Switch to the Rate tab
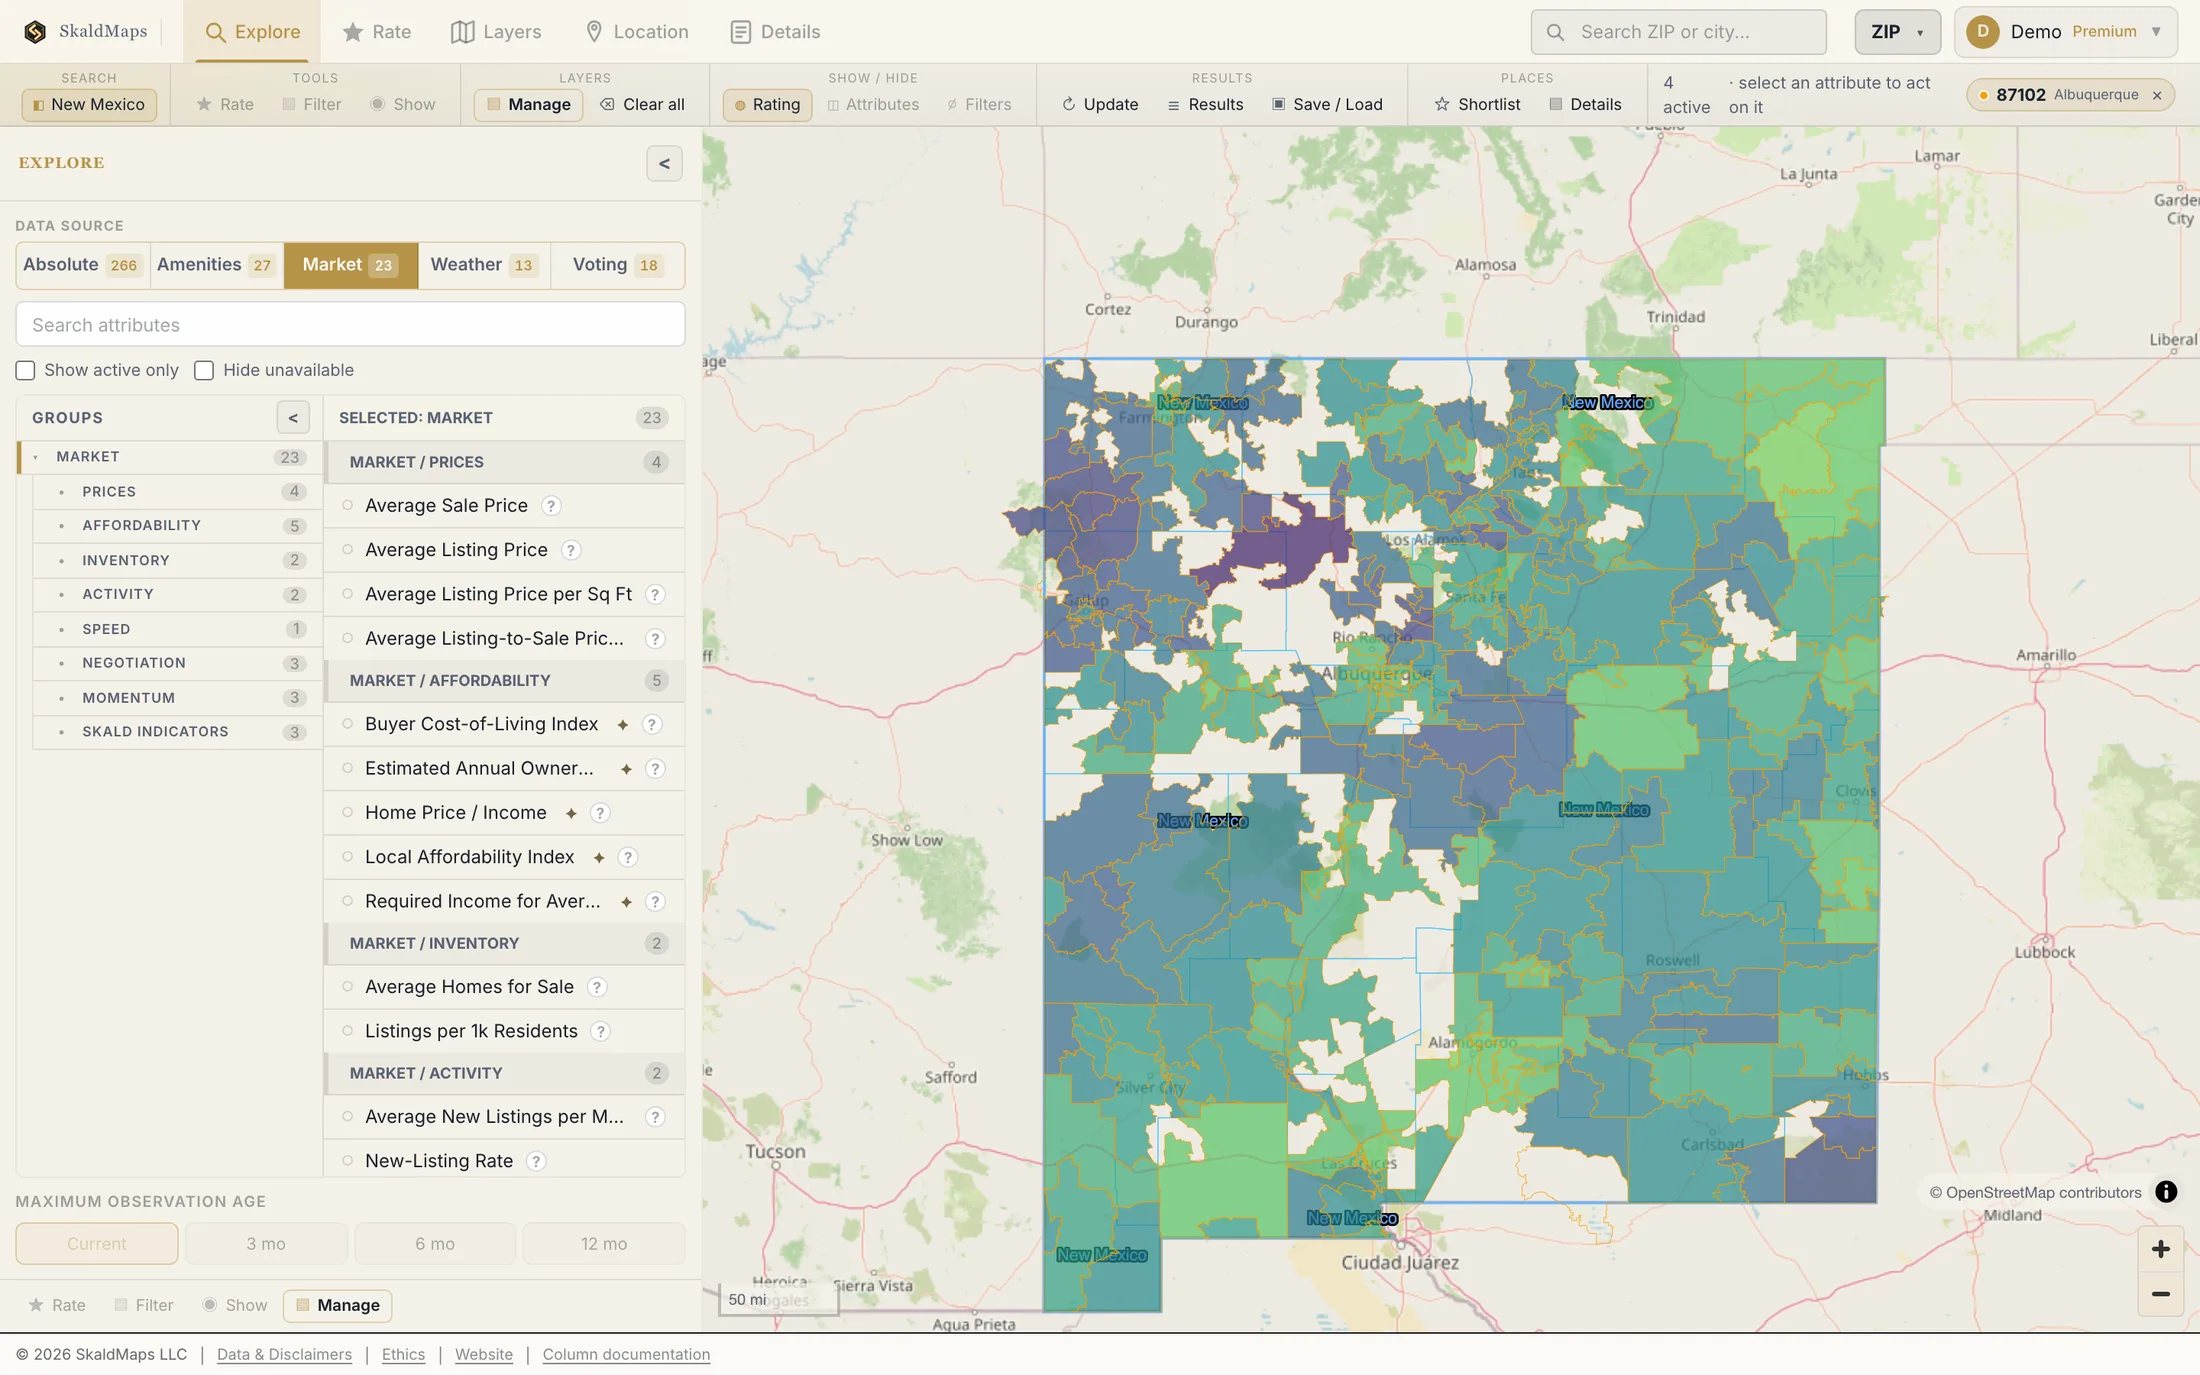 coord(377,32)
